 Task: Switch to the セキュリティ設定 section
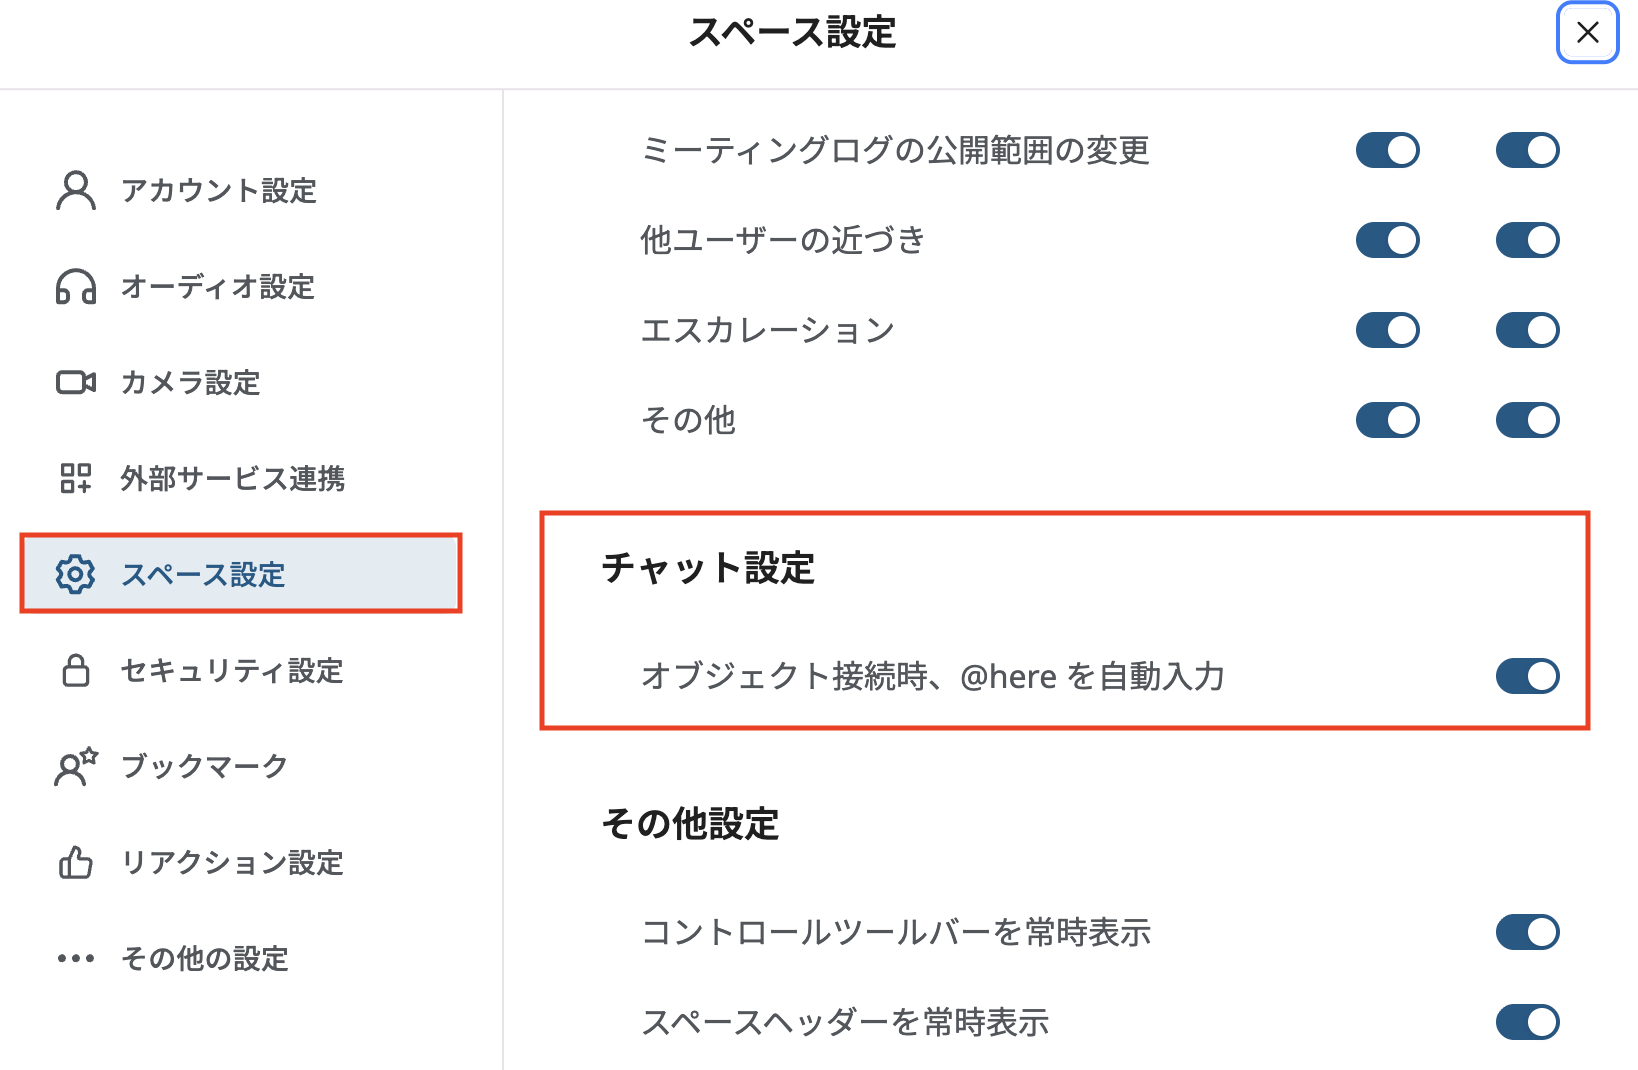coord(230,671)
